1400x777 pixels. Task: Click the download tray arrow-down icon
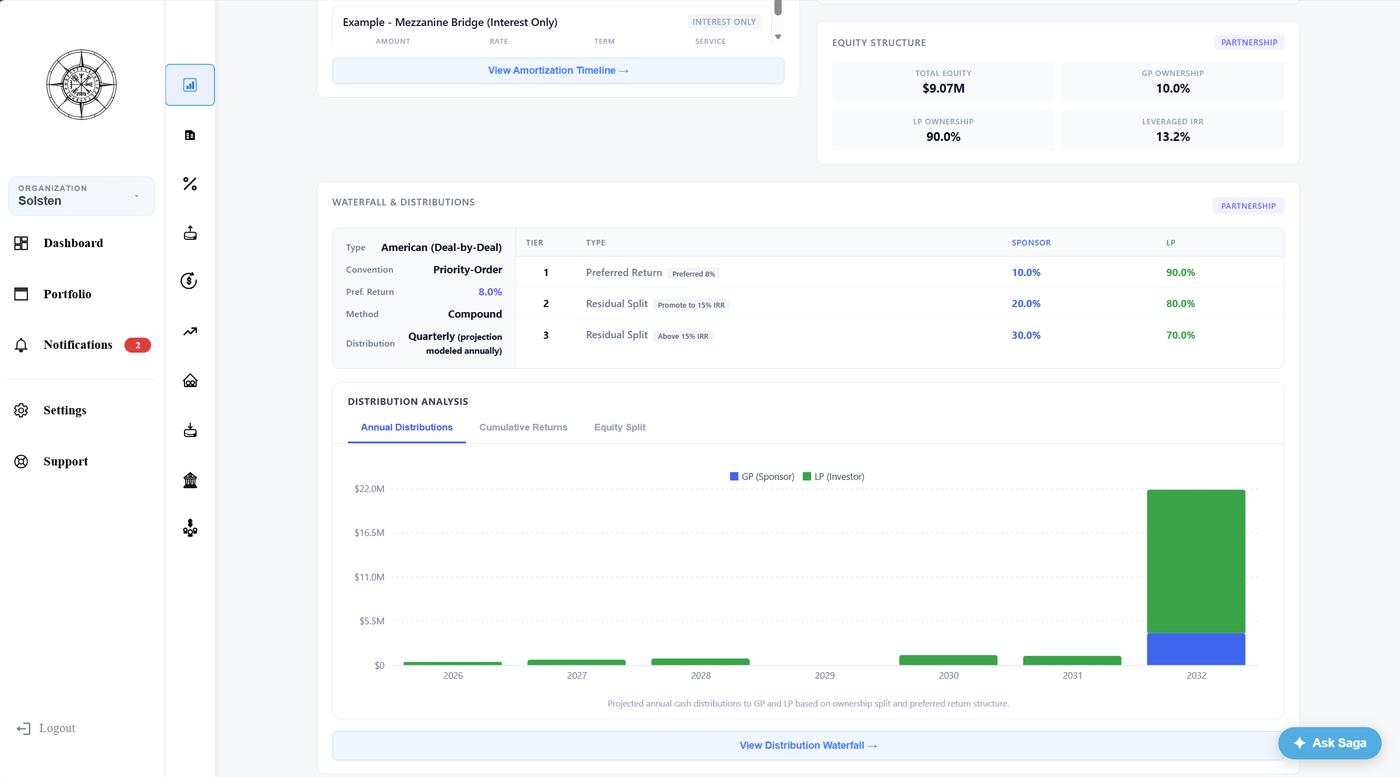190,430
